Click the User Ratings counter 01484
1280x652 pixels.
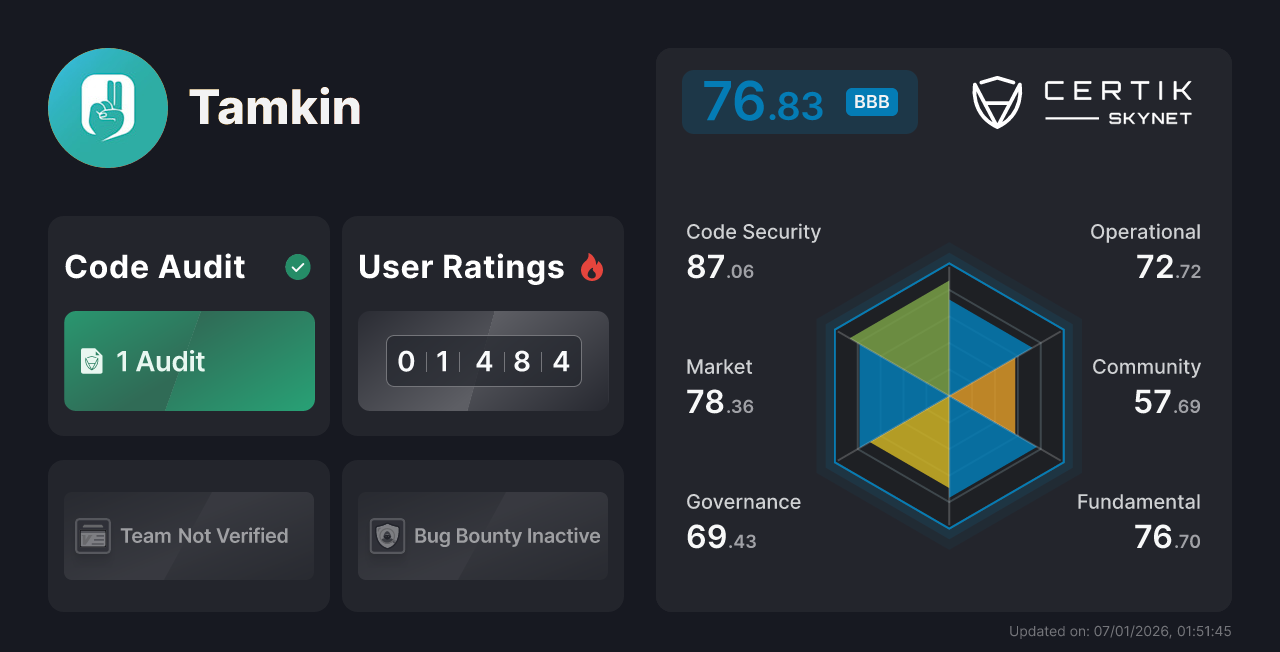click(x=483, y=361)
